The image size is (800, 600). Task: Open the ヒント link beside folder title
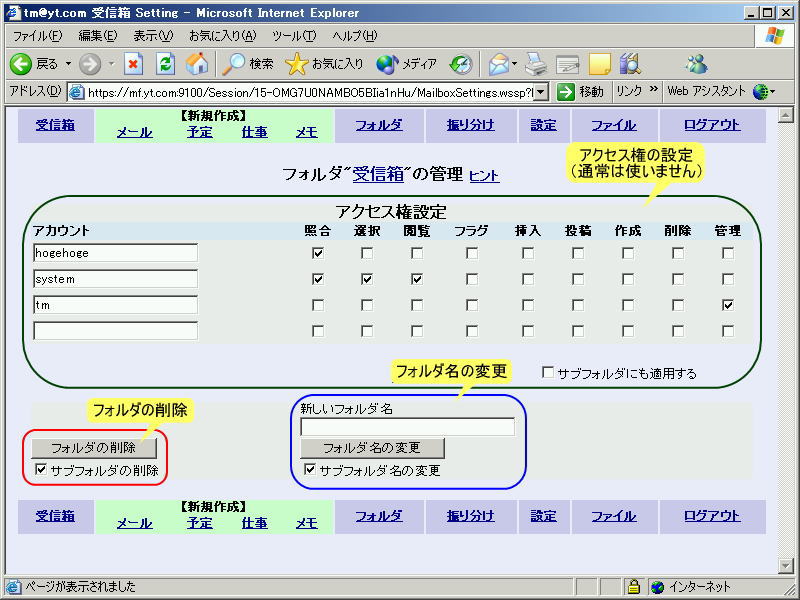click(484, 176)
